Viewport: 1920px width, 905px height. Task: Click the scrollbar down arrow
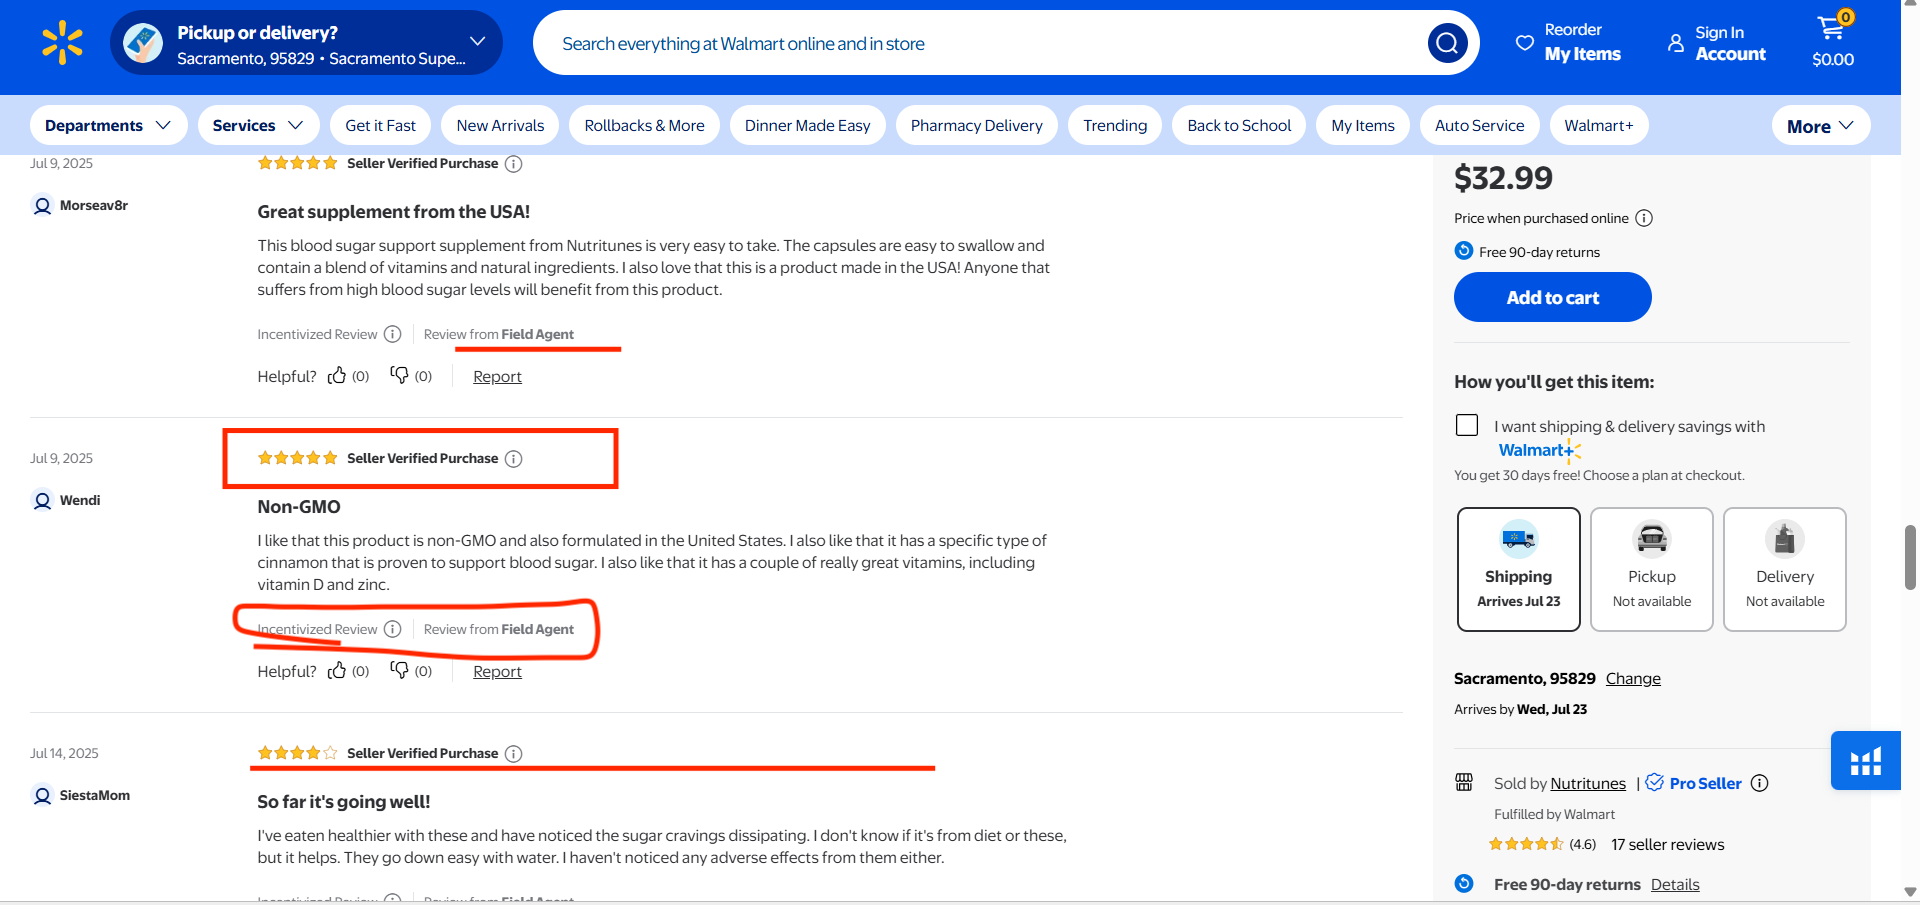[1910, 892]
